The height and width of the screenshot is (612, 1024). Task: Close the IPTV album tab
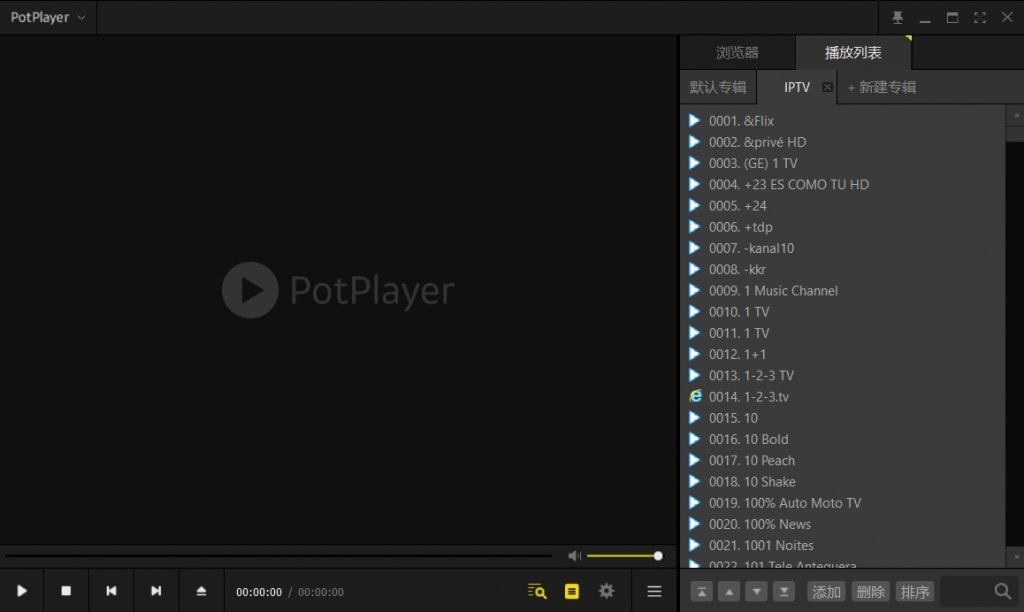pos(827,87)
